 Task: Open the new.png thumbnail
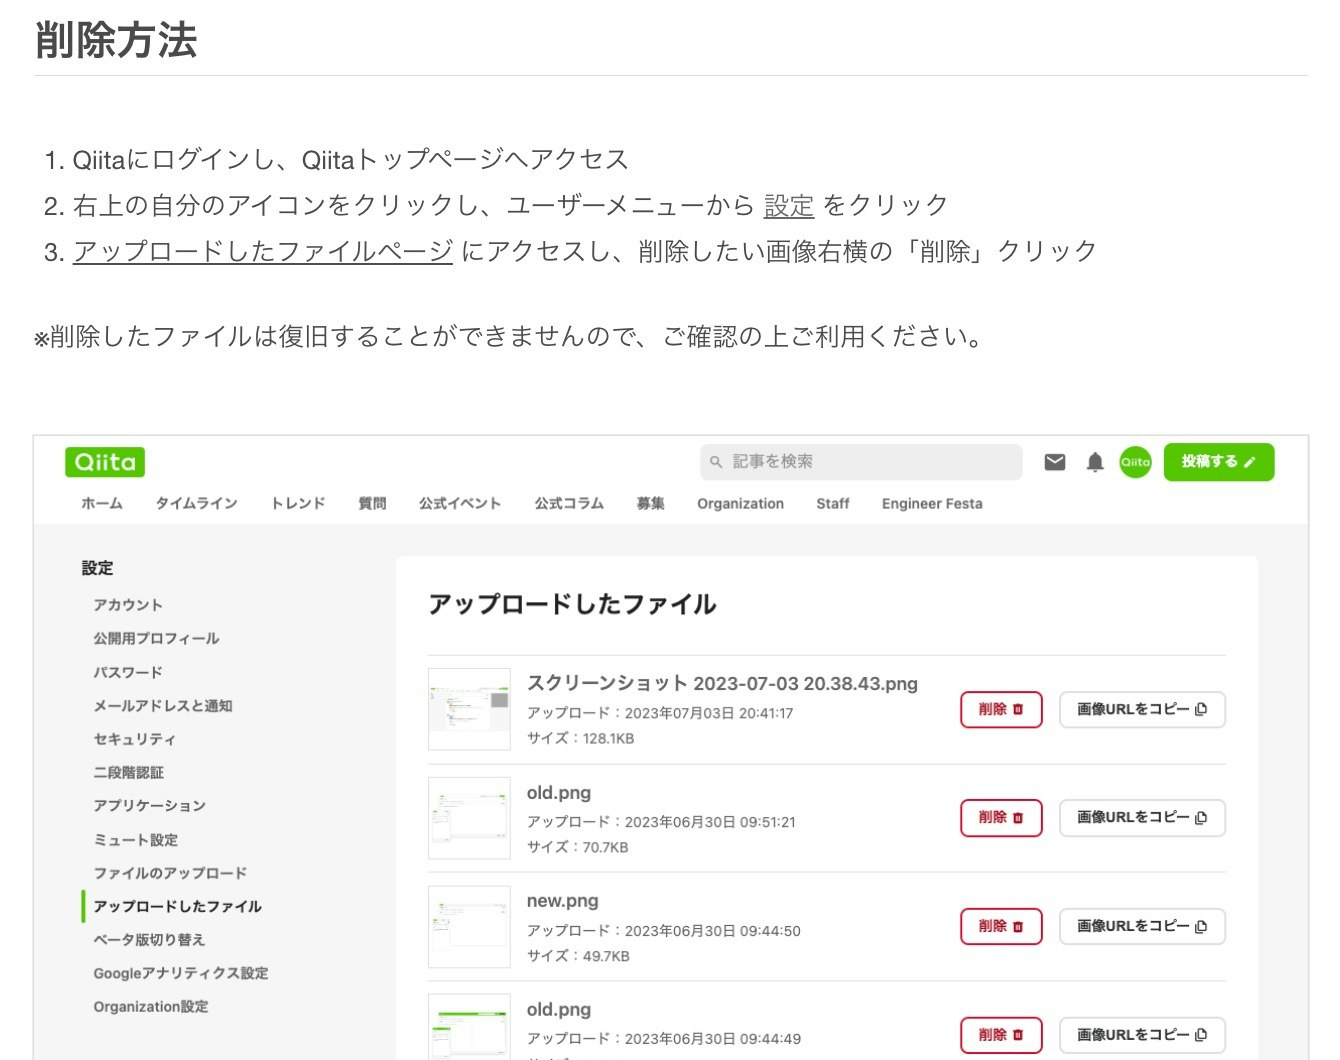[469, 927]
